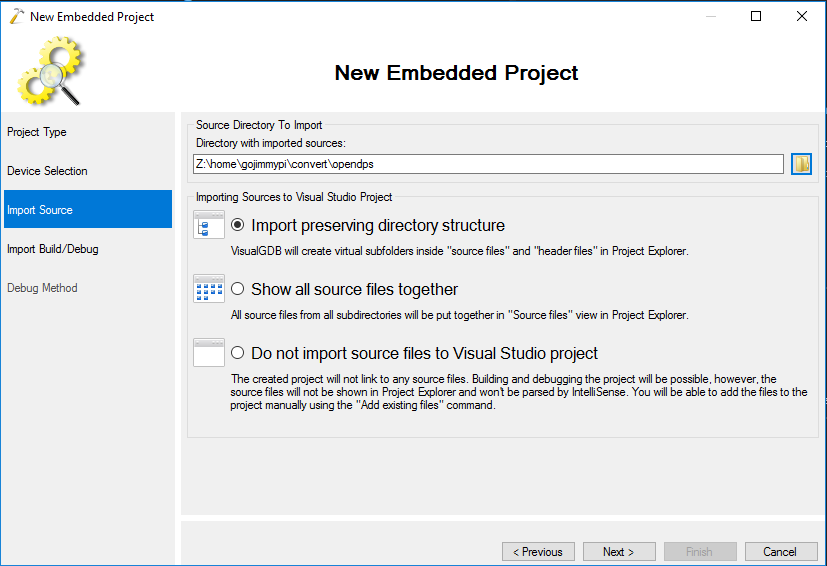Screen dimensions: 827x566
Task: Switch to the Import Build/Debug step
Action: pos(88,249)
